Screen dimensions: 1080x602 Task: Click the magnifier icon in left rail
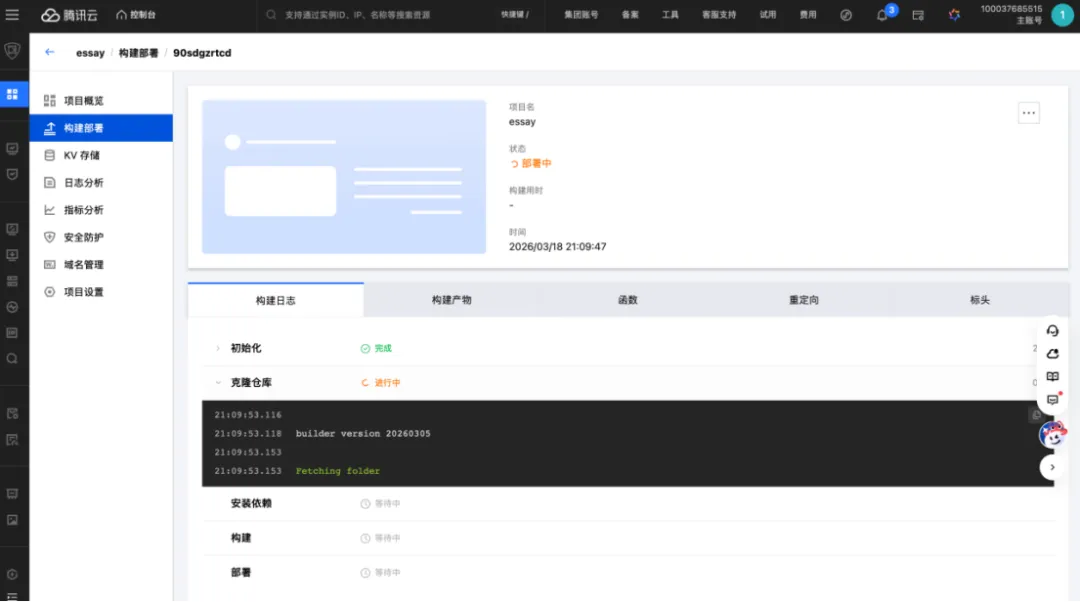(12, 359)
